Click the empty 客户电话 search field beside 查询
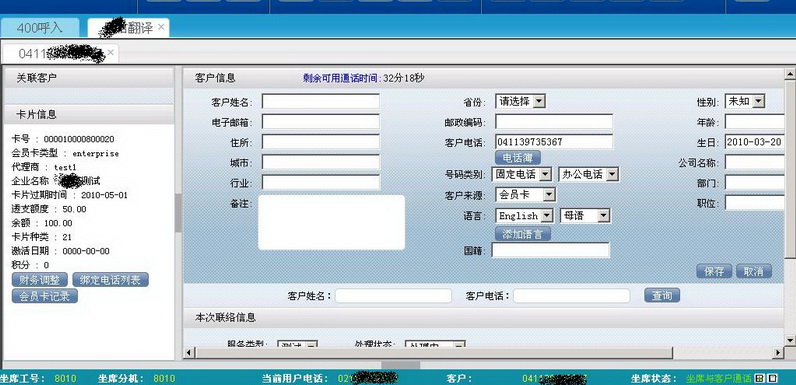 (x=571, y=296)
